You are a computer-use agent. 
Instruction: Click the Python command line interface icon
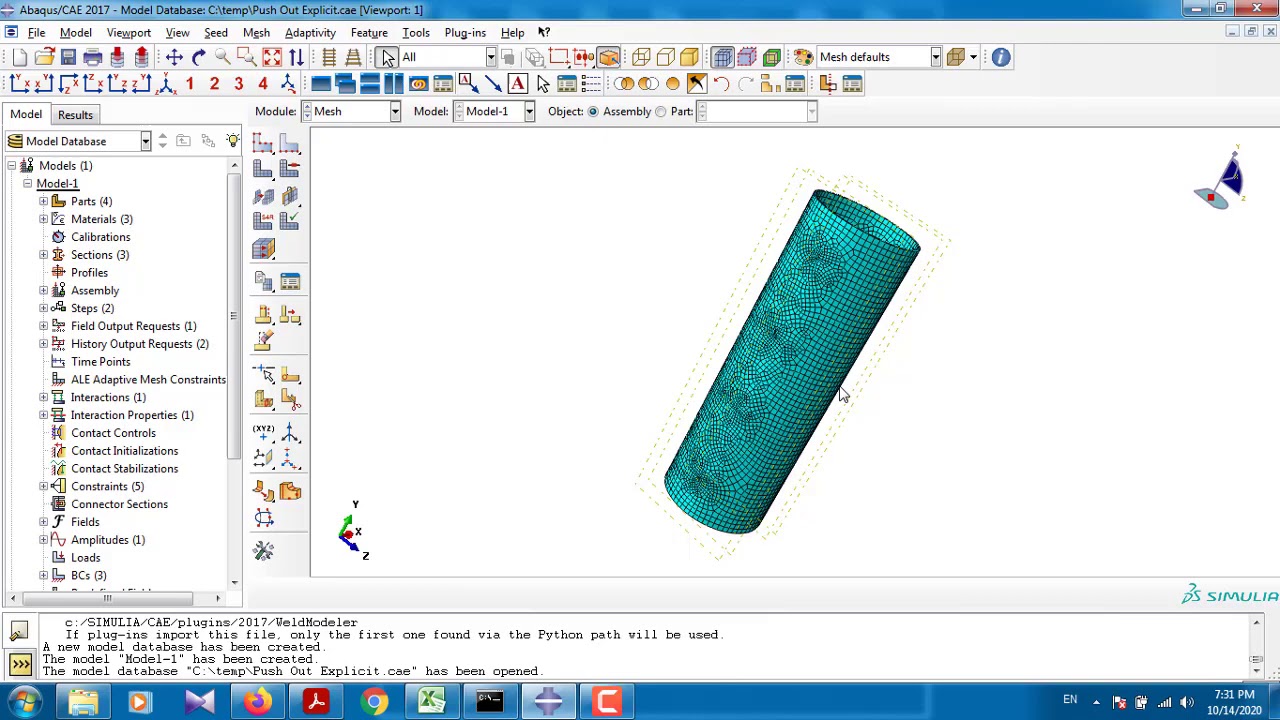pos(20,663)
